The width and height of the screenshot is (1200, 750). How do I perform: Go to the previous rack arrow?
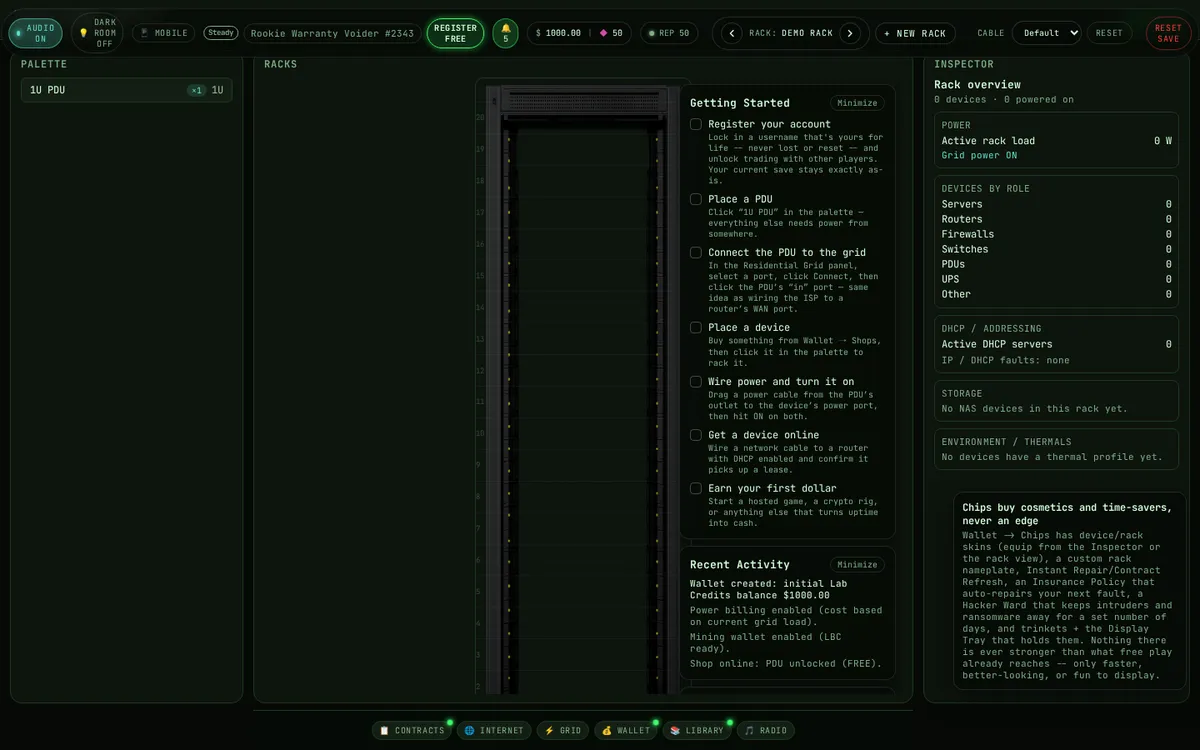[732, 33]
